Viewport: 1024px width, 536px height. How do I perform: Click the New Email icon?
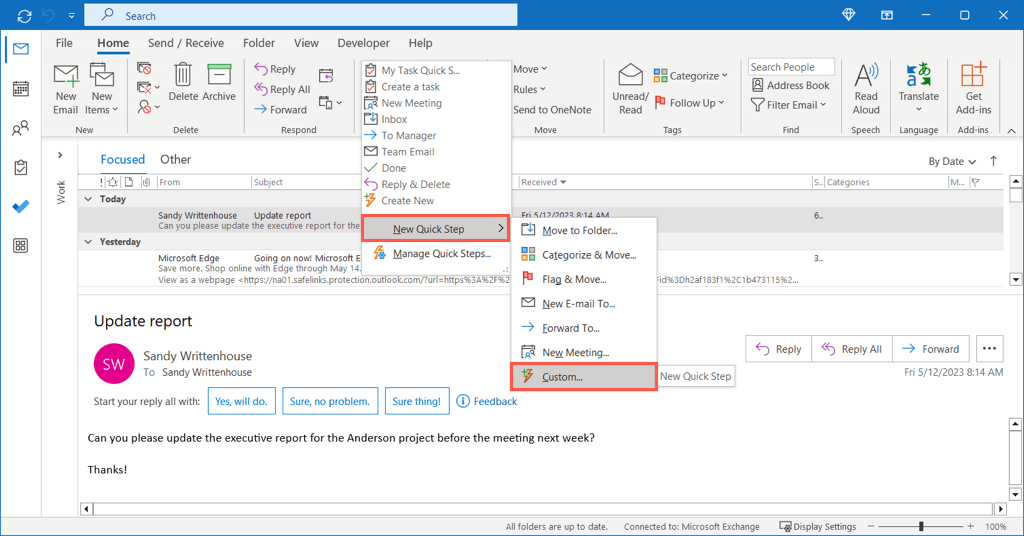[65, 75]
